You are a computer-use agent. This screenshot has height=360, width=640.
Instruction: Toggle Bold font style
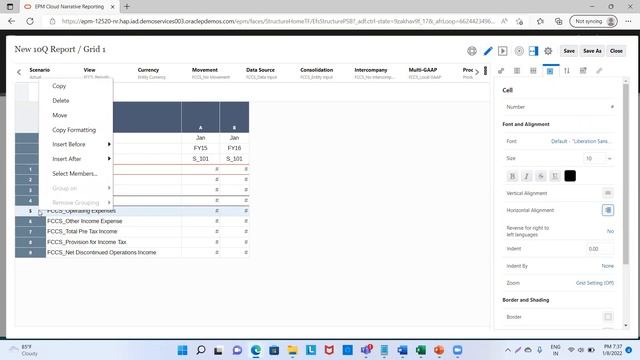point(512,176)
